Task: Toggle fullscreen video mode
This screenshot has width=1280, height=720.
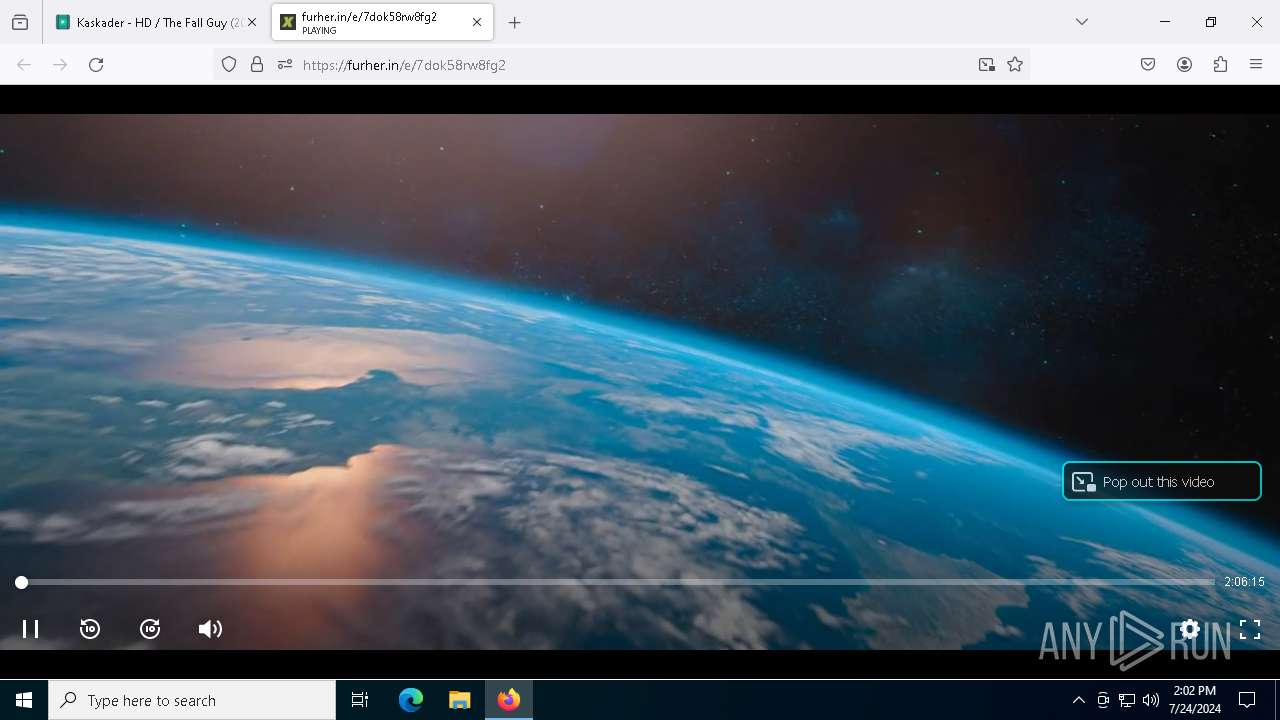Action: [1250, 629]
